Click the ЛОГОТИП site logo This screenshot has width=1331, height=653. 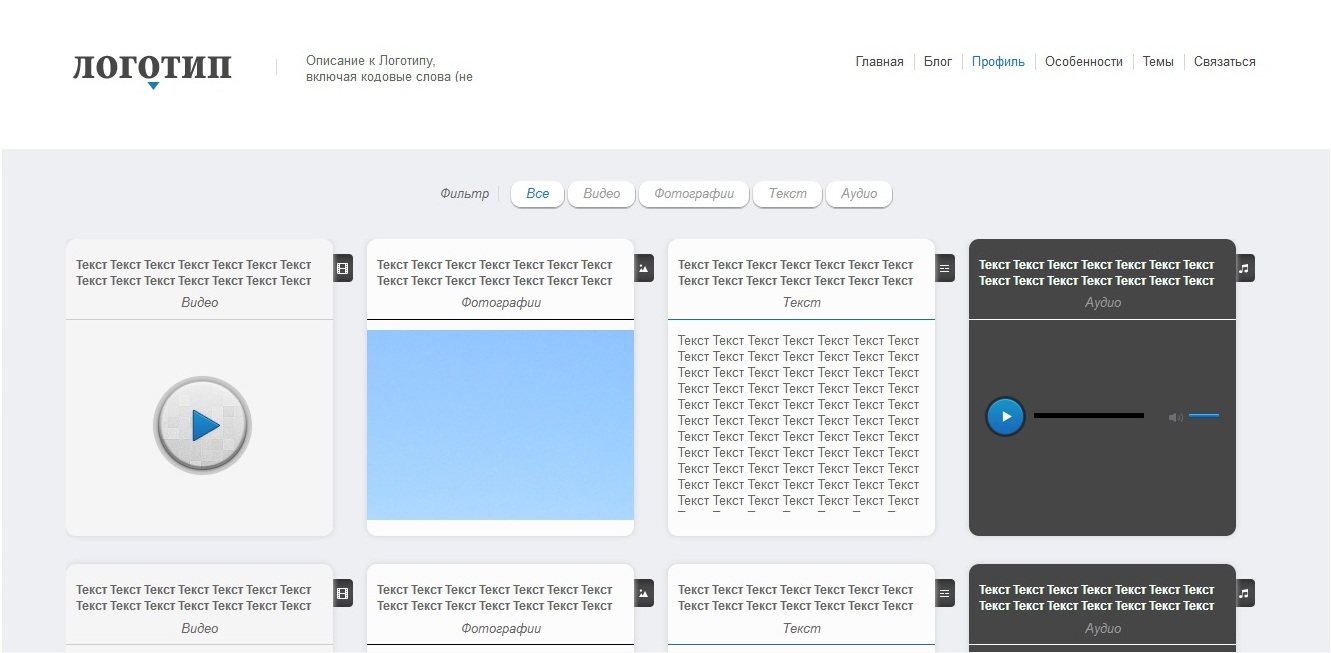[152, 68]
